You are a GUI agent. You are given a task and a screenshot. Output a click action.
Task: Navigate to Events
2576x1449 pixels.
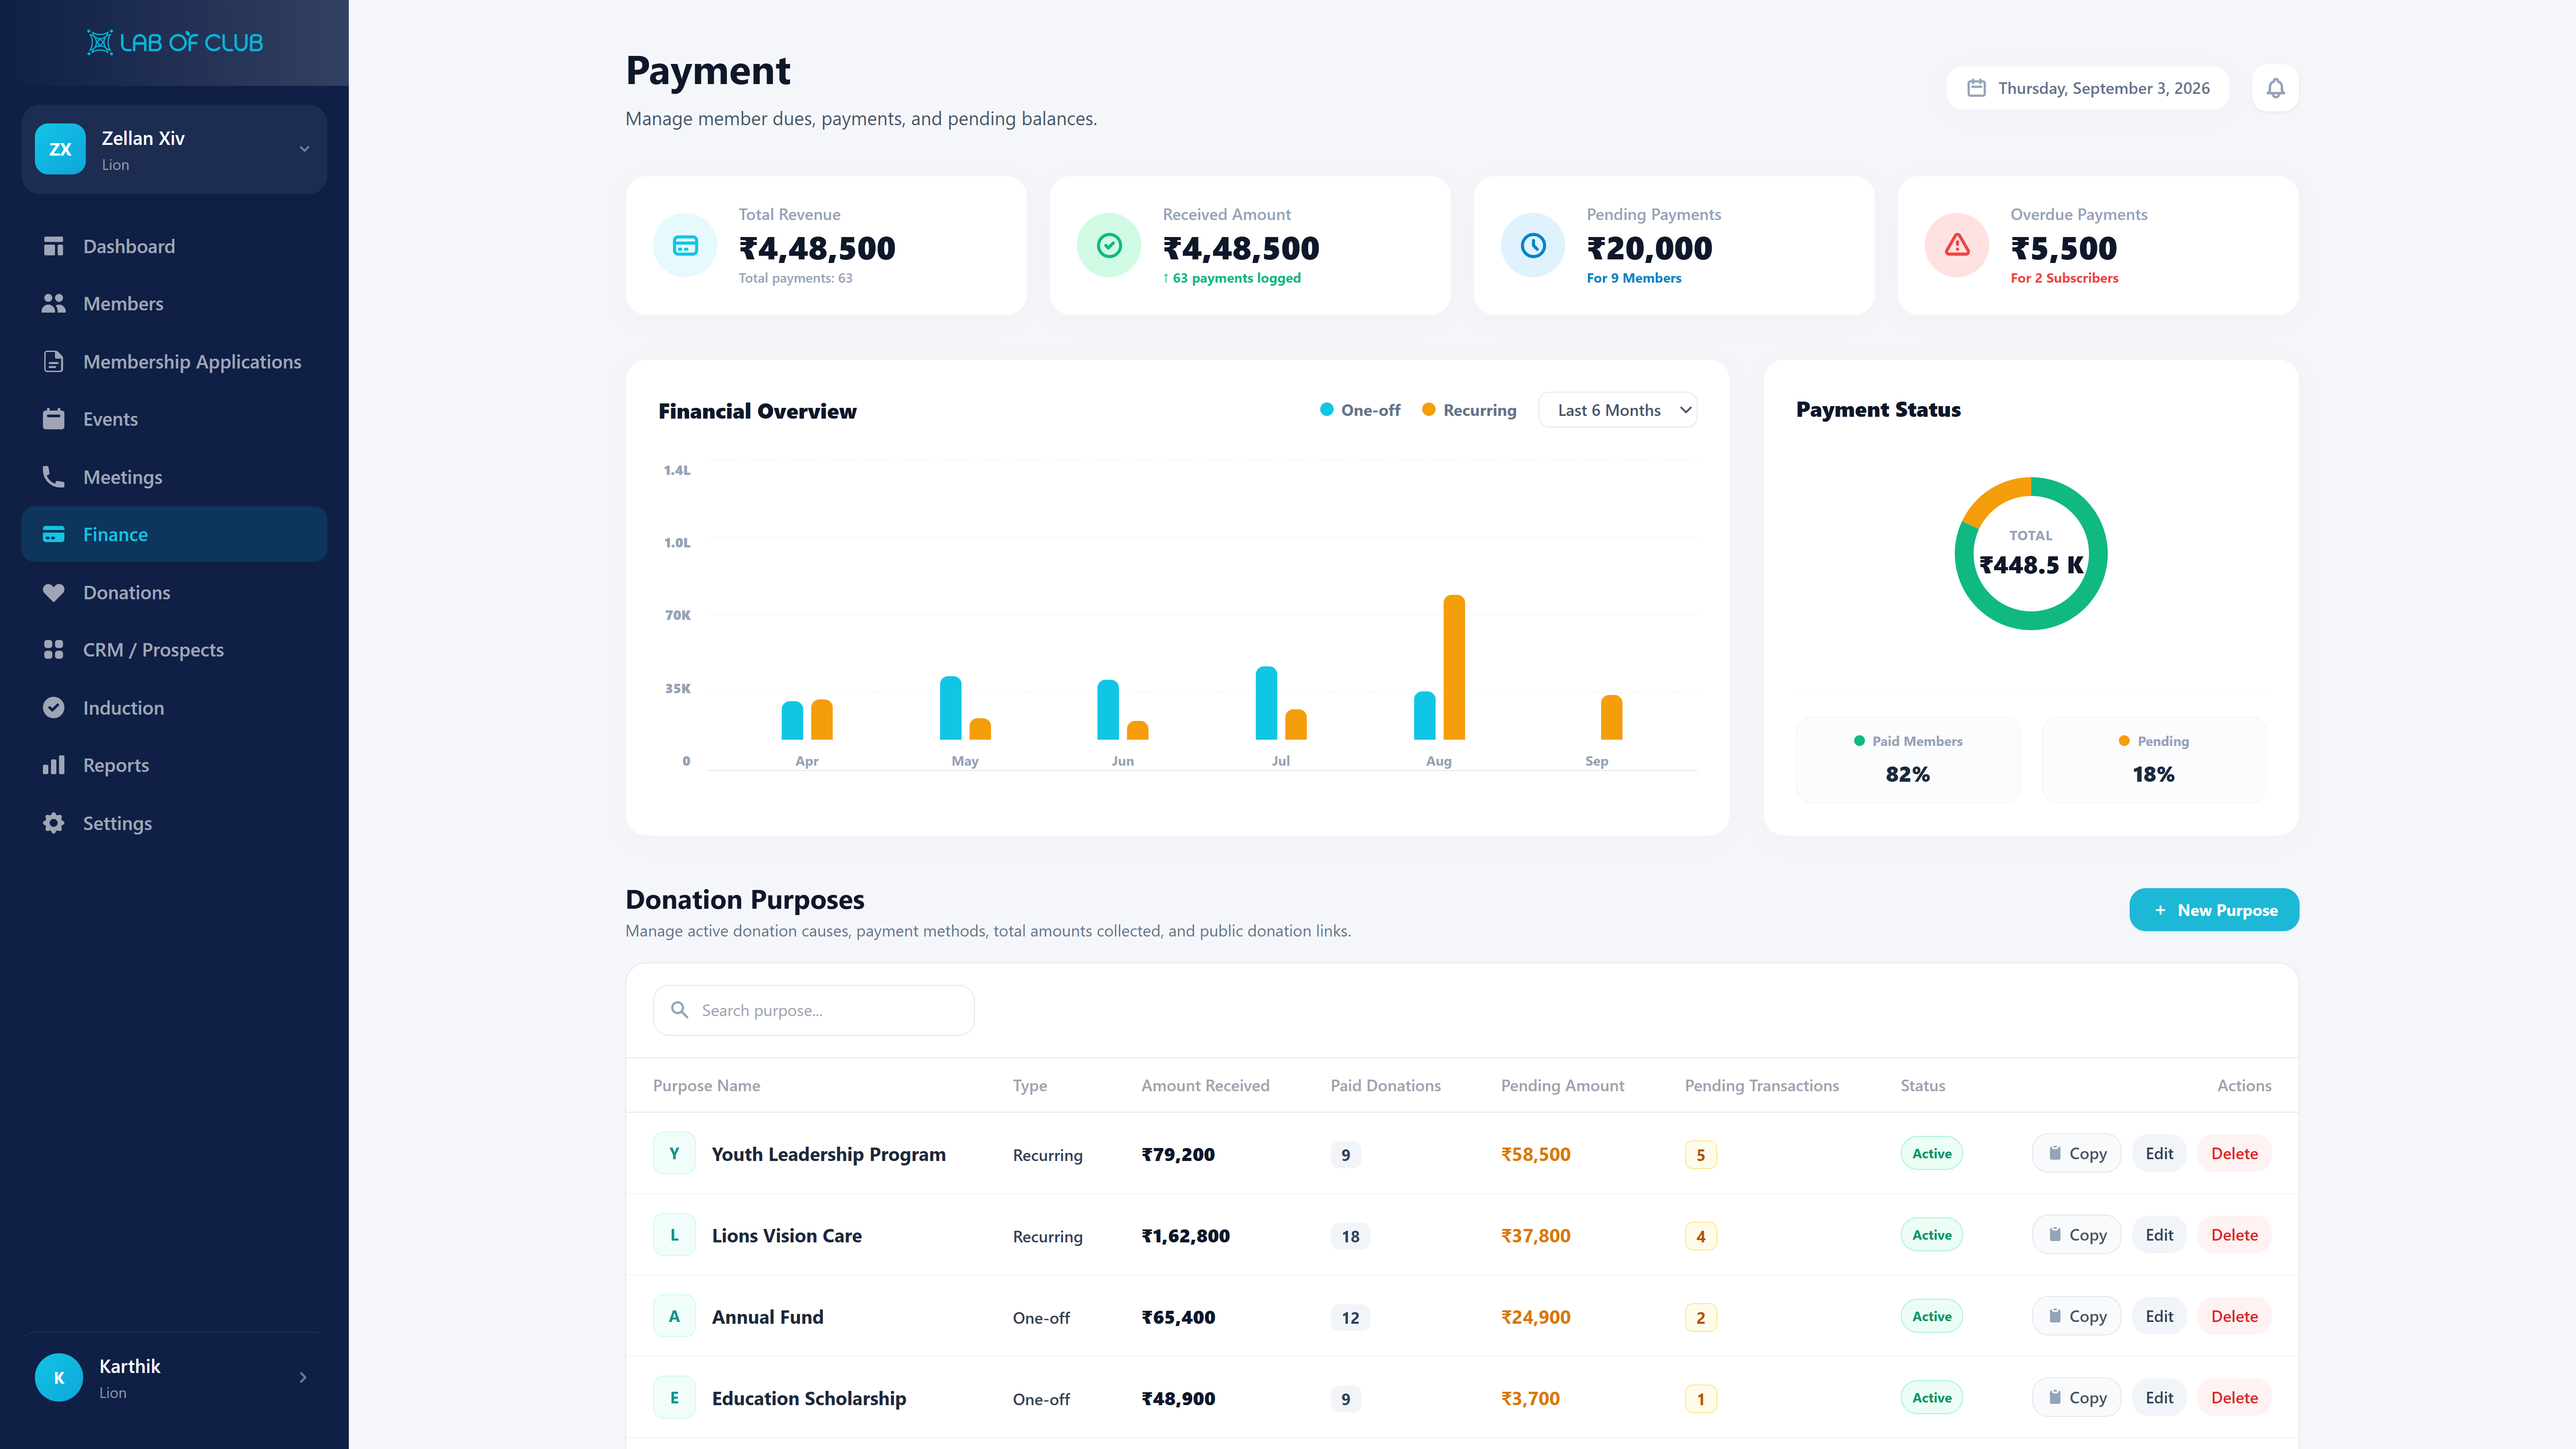tap(174, 419)
